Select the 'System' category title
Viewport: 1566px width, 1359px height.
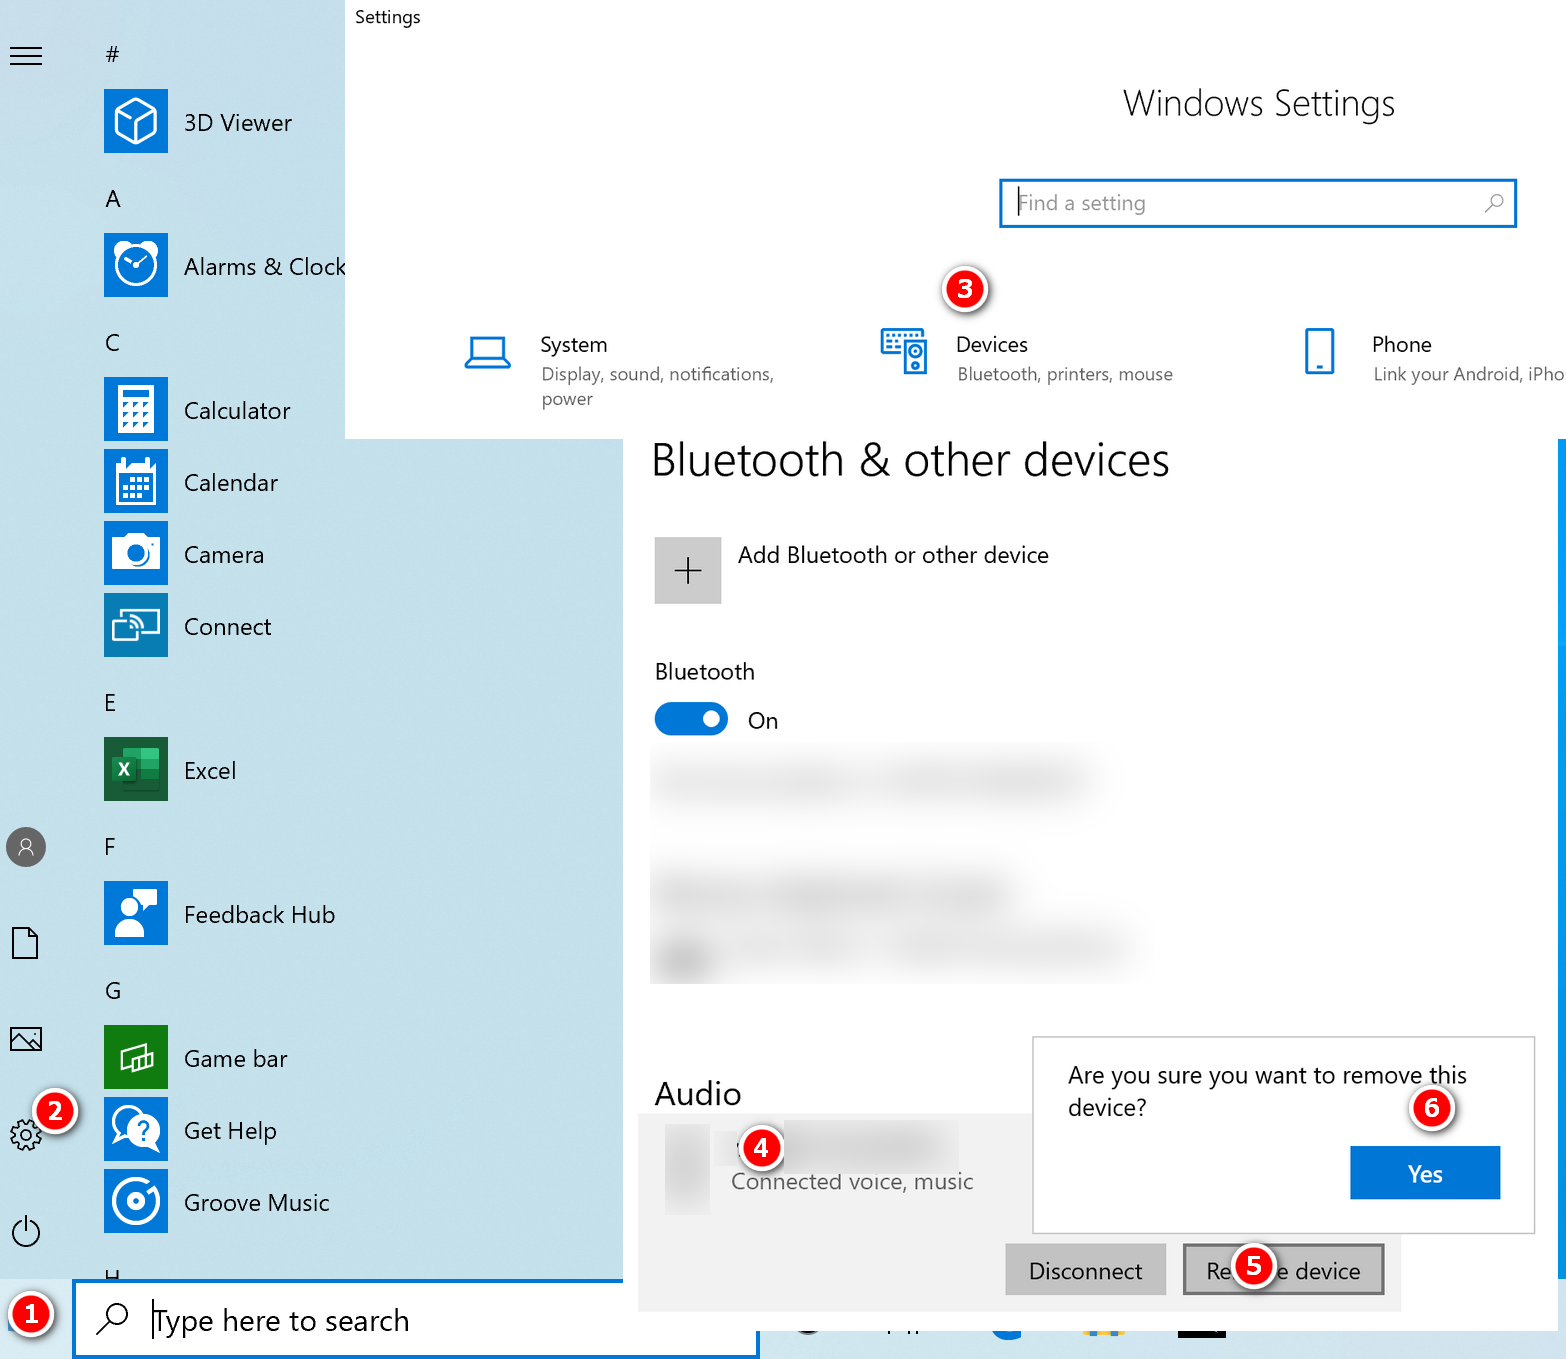point(574,345)
